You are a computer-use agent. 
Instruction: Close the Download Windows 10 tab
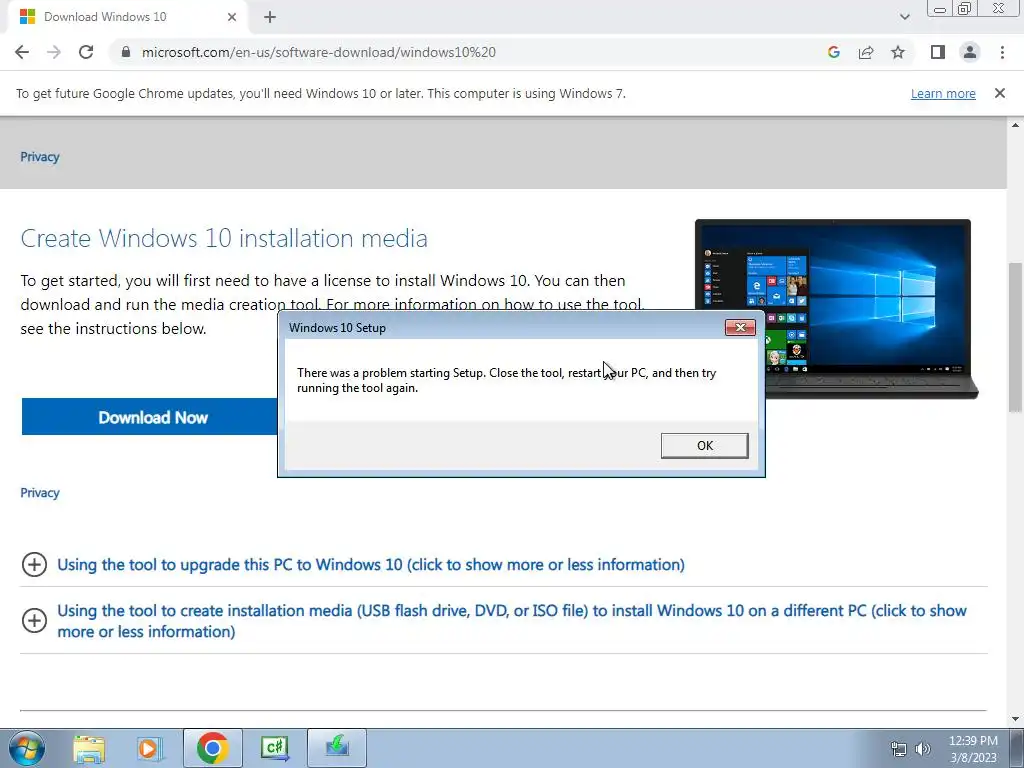point(232,17)
